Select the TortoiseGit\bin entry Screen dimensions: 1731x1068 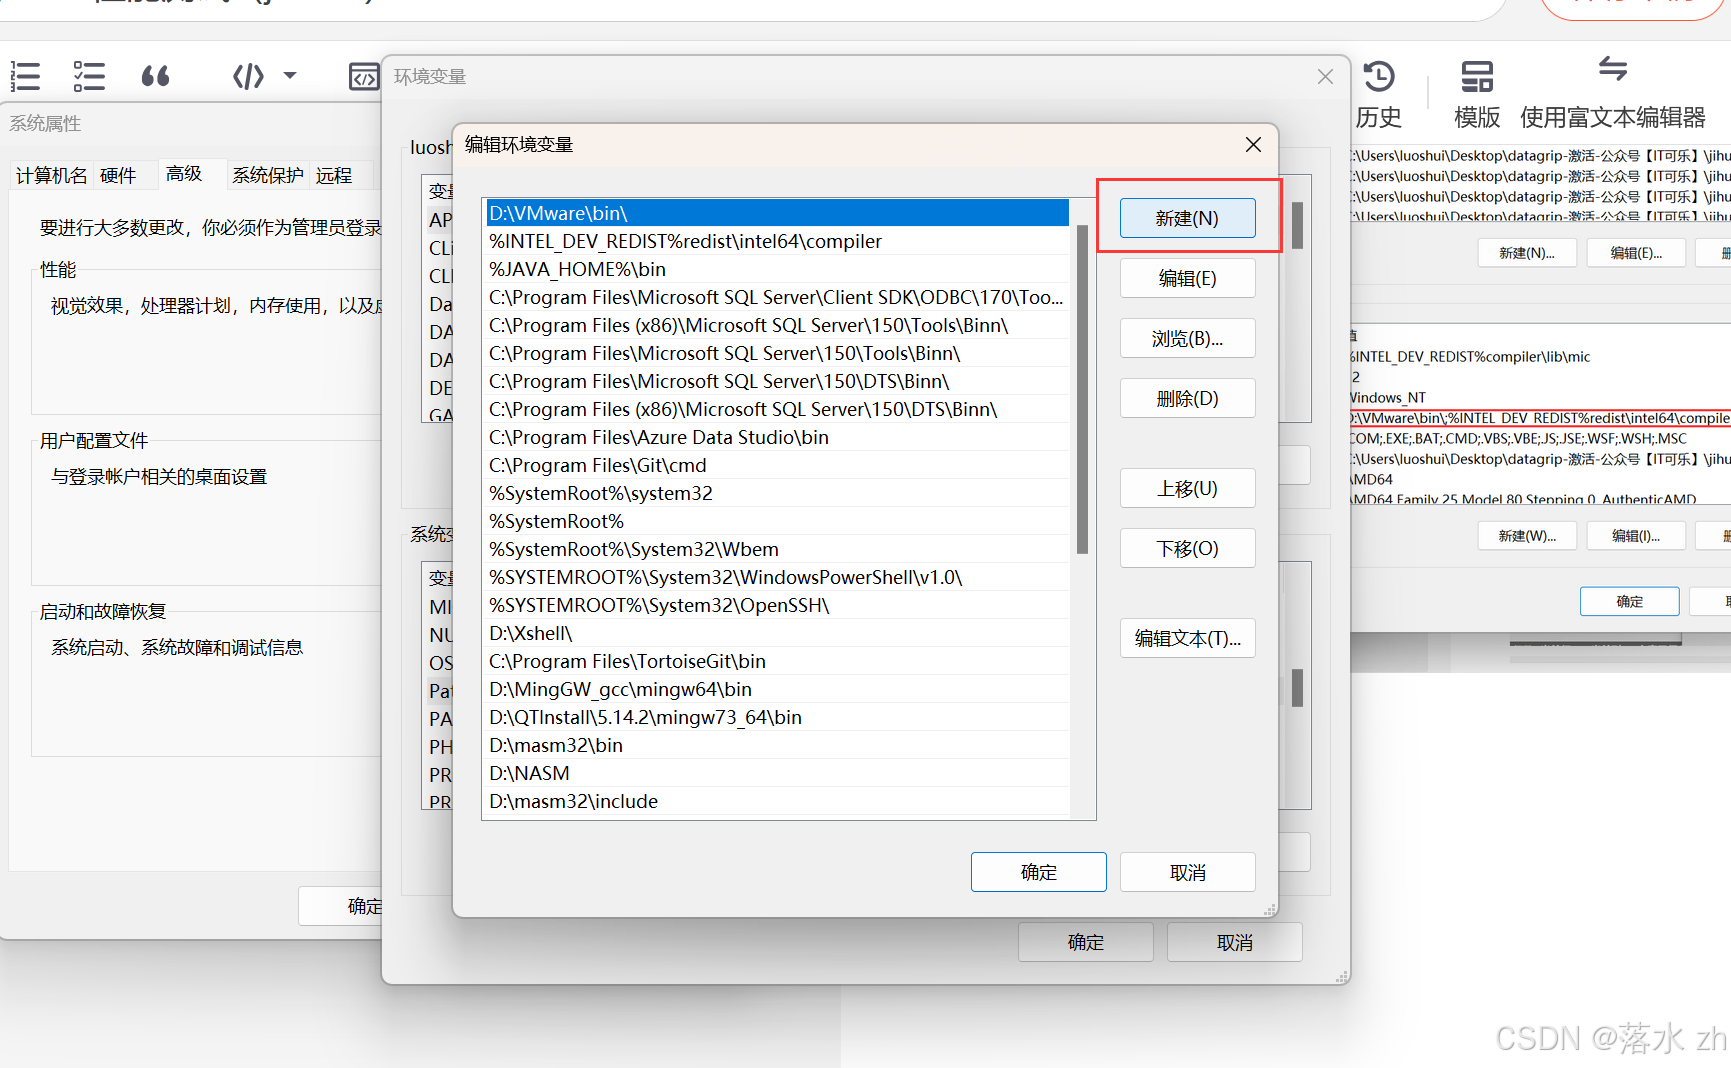pyautogui.click(x=777, y=661)
